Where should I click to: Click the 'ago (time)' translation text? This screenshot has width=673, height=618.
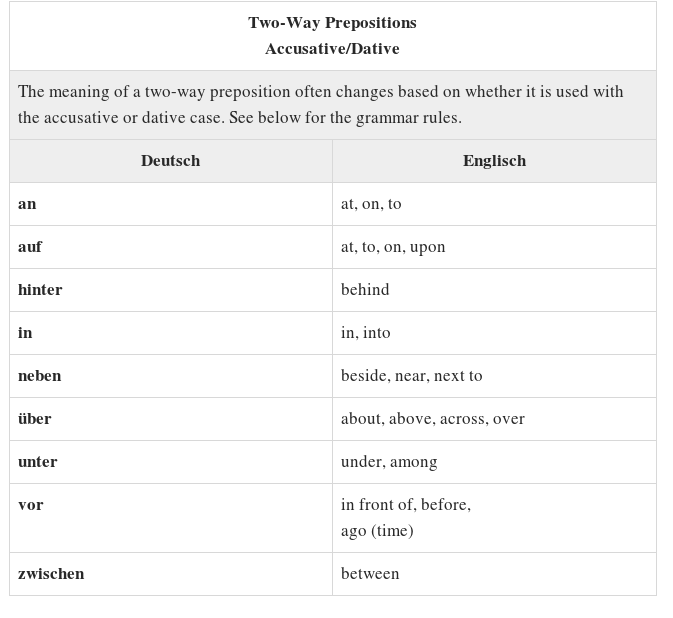coord(377,531)
